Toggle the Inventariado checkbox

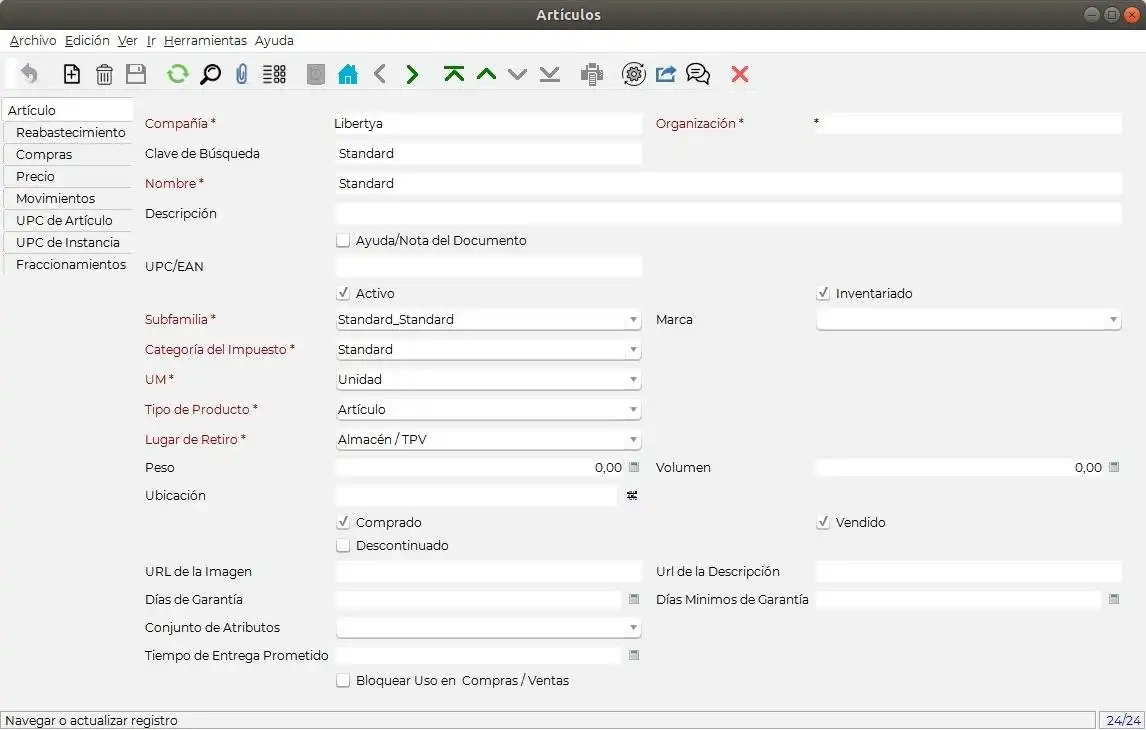[x=823, y=293]
